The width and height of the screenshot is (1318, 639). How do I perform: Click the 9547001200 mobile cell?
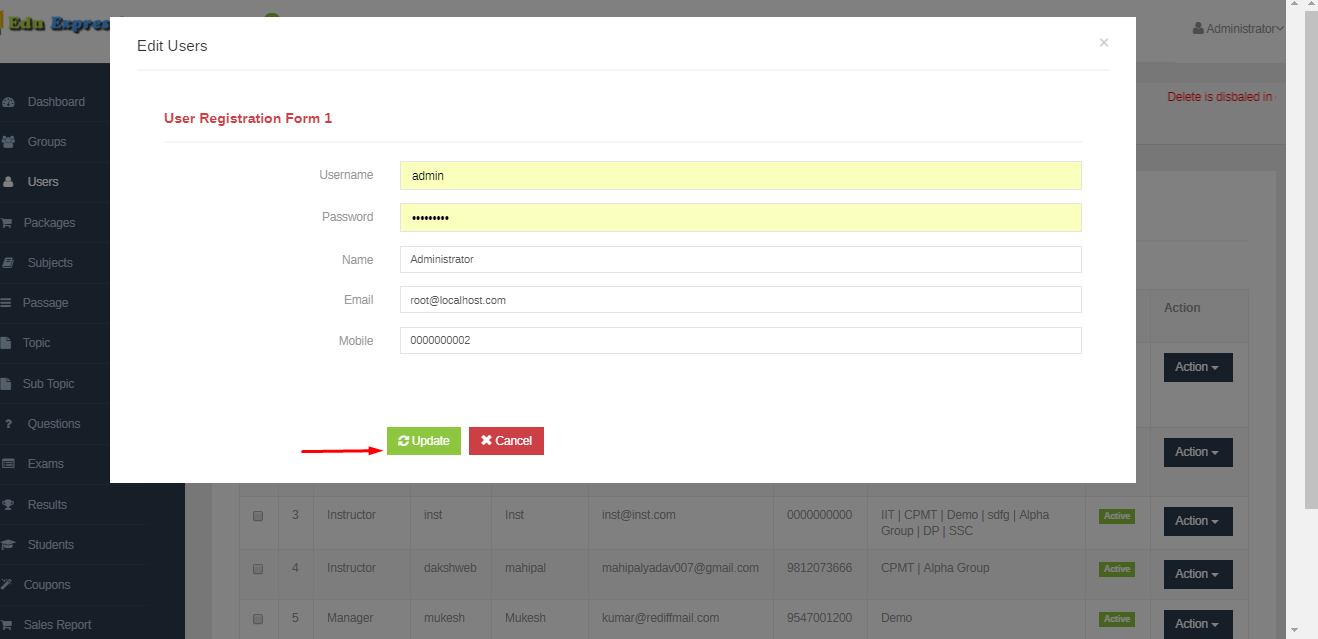click(x=820, y=618)
